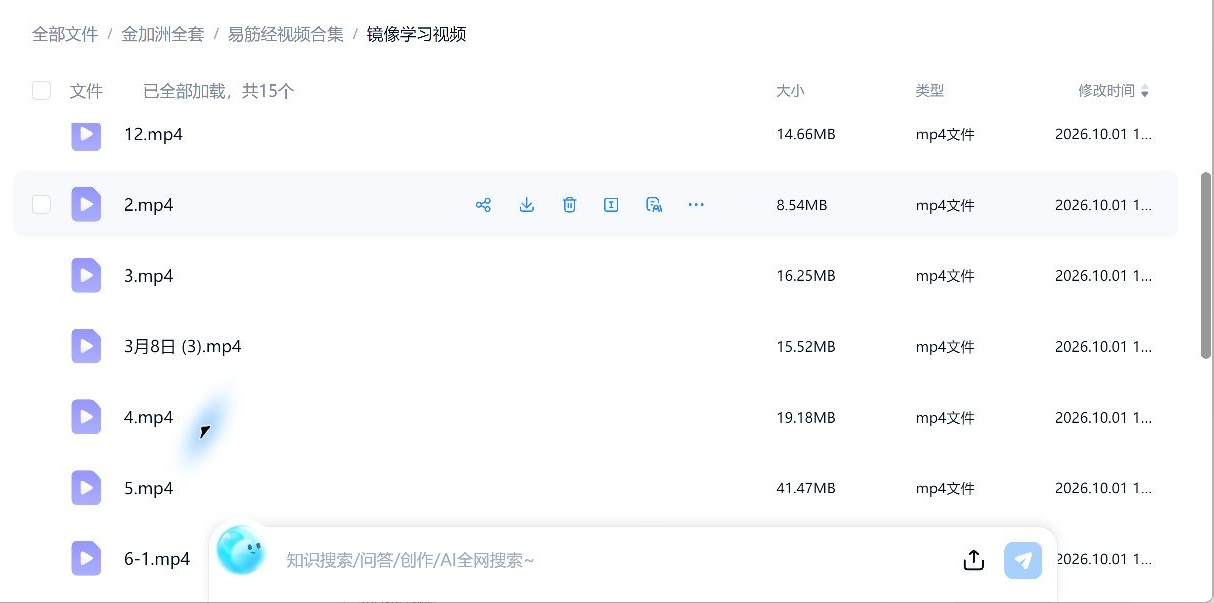Open more actions for 2.mp4

[x=697, y=205]
